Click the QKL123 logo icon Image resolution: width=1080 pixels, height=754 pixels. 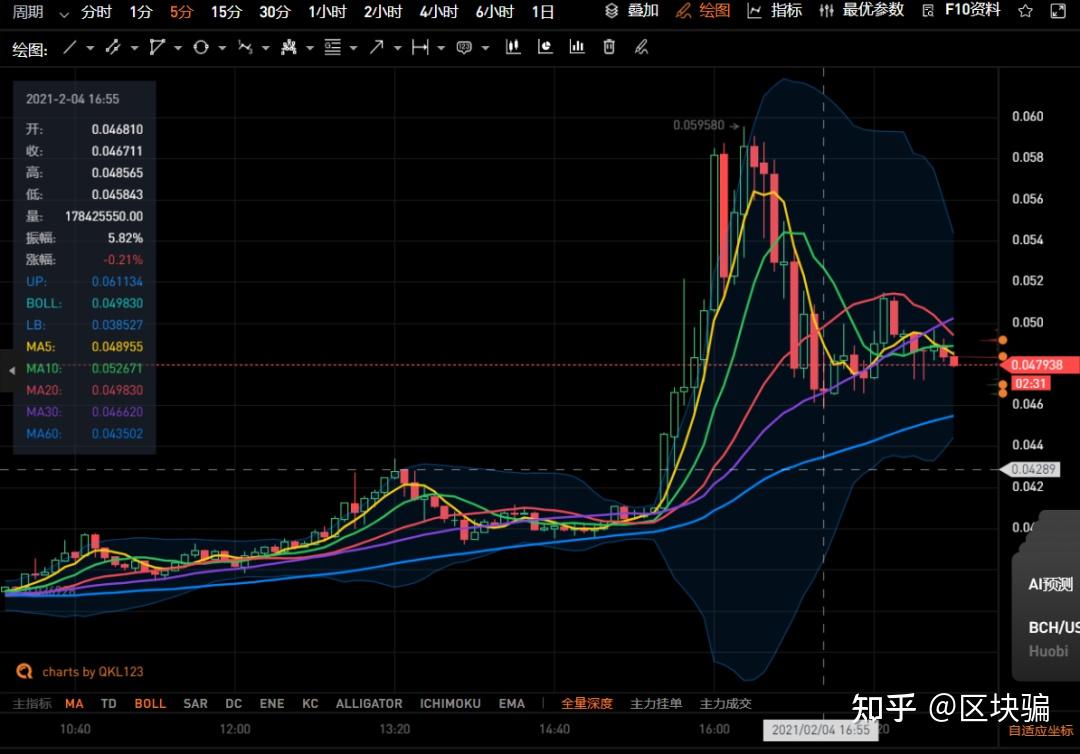24,671
